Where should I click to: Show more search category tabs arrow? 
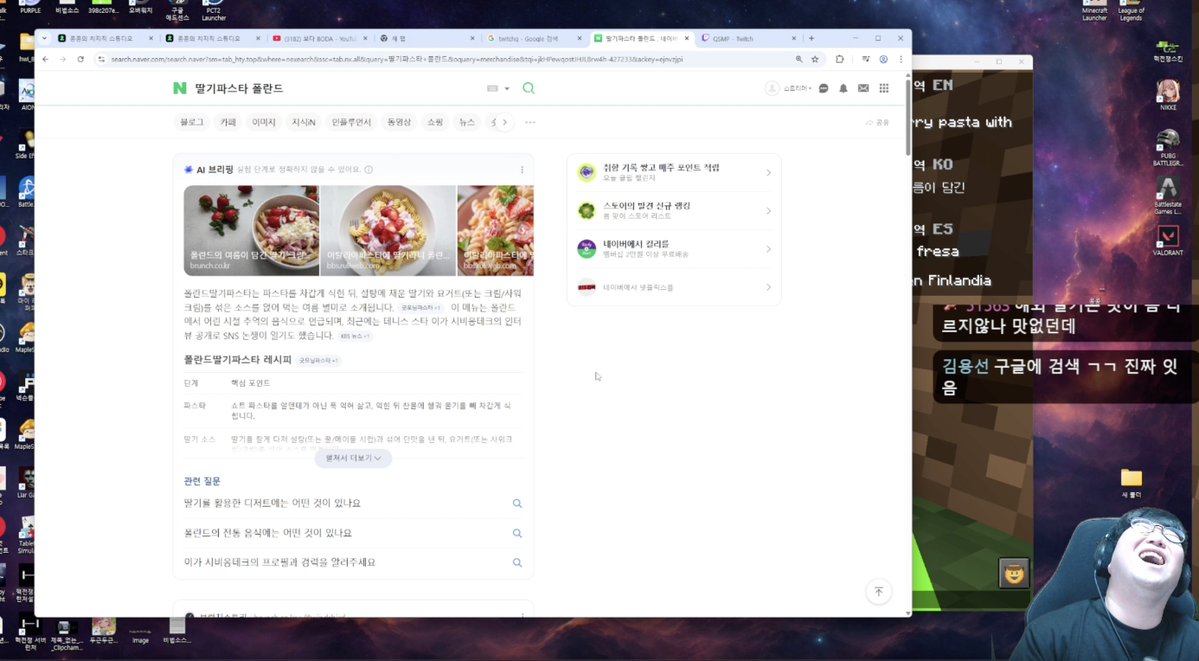click(505, 122)
